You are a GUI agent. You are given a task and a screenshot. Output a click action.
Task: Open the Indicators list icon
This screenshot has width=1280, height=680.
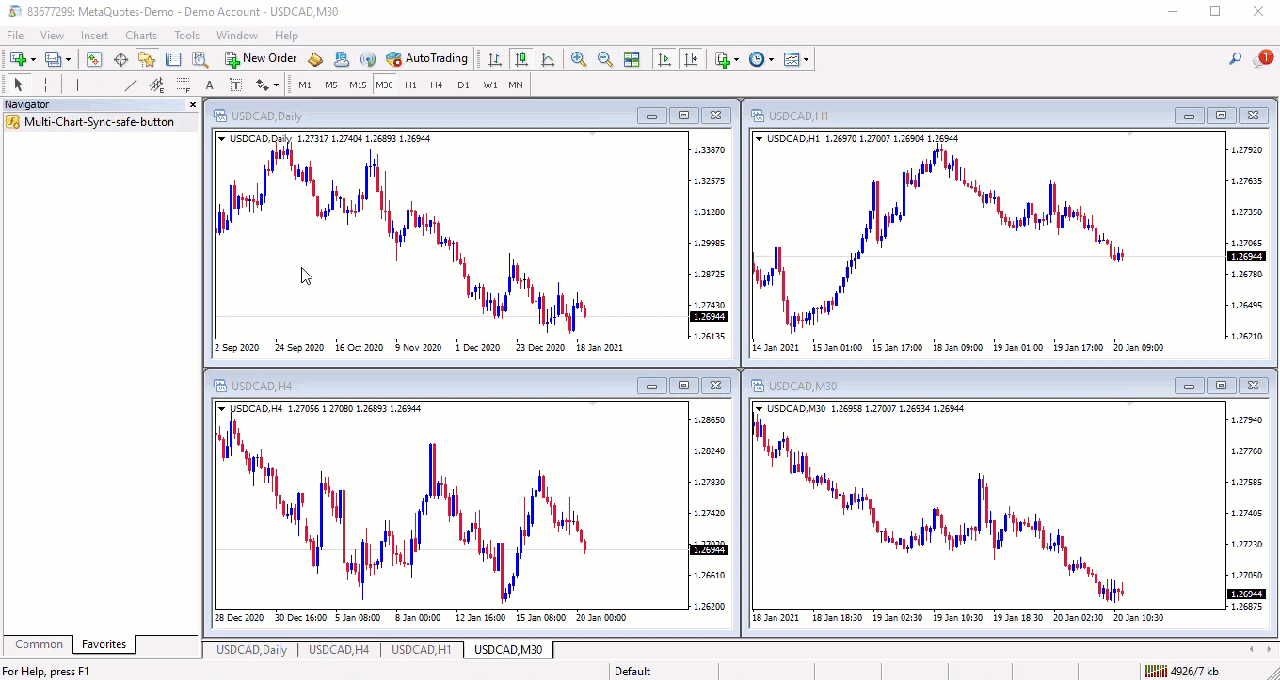(x=722, y=60)
